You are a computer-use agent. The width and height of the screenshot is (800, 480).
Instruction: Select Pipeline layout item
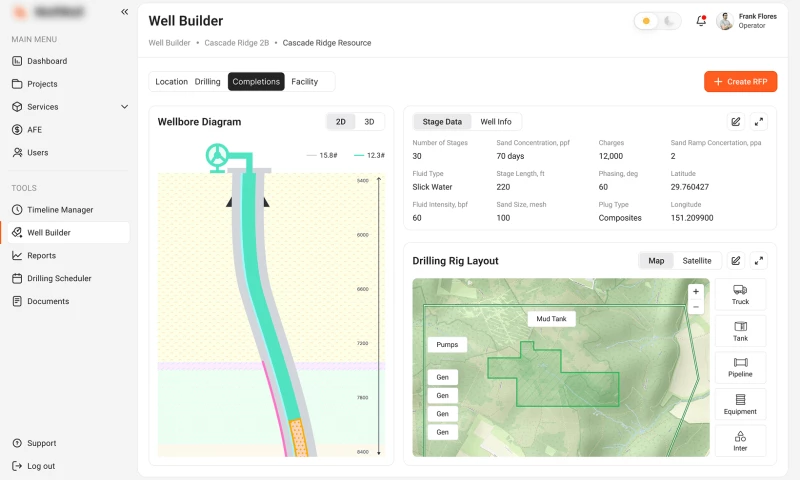click(740, 368)
